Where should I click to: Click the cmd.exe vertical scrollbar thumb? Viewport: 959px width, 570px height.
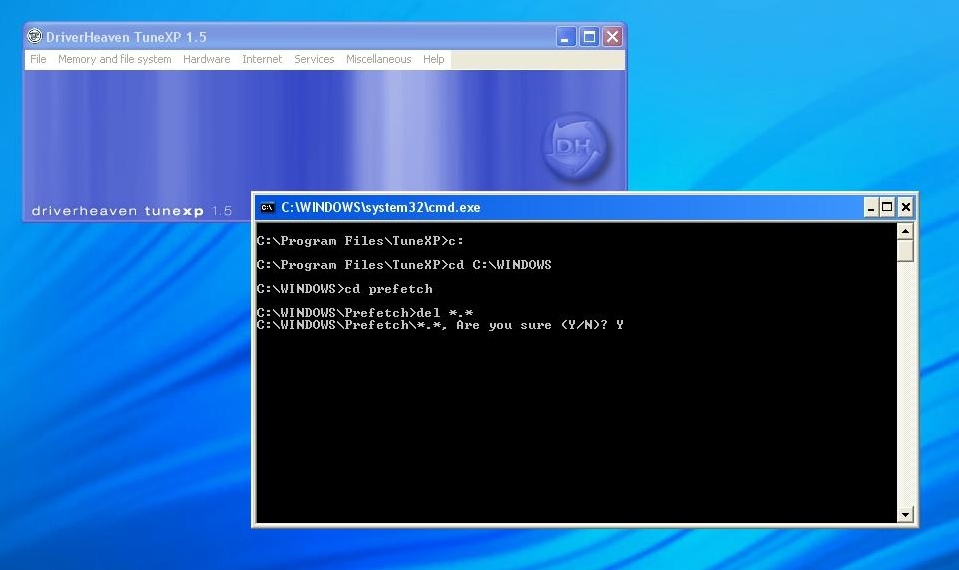pyautogui.click(x=906, y=250)
